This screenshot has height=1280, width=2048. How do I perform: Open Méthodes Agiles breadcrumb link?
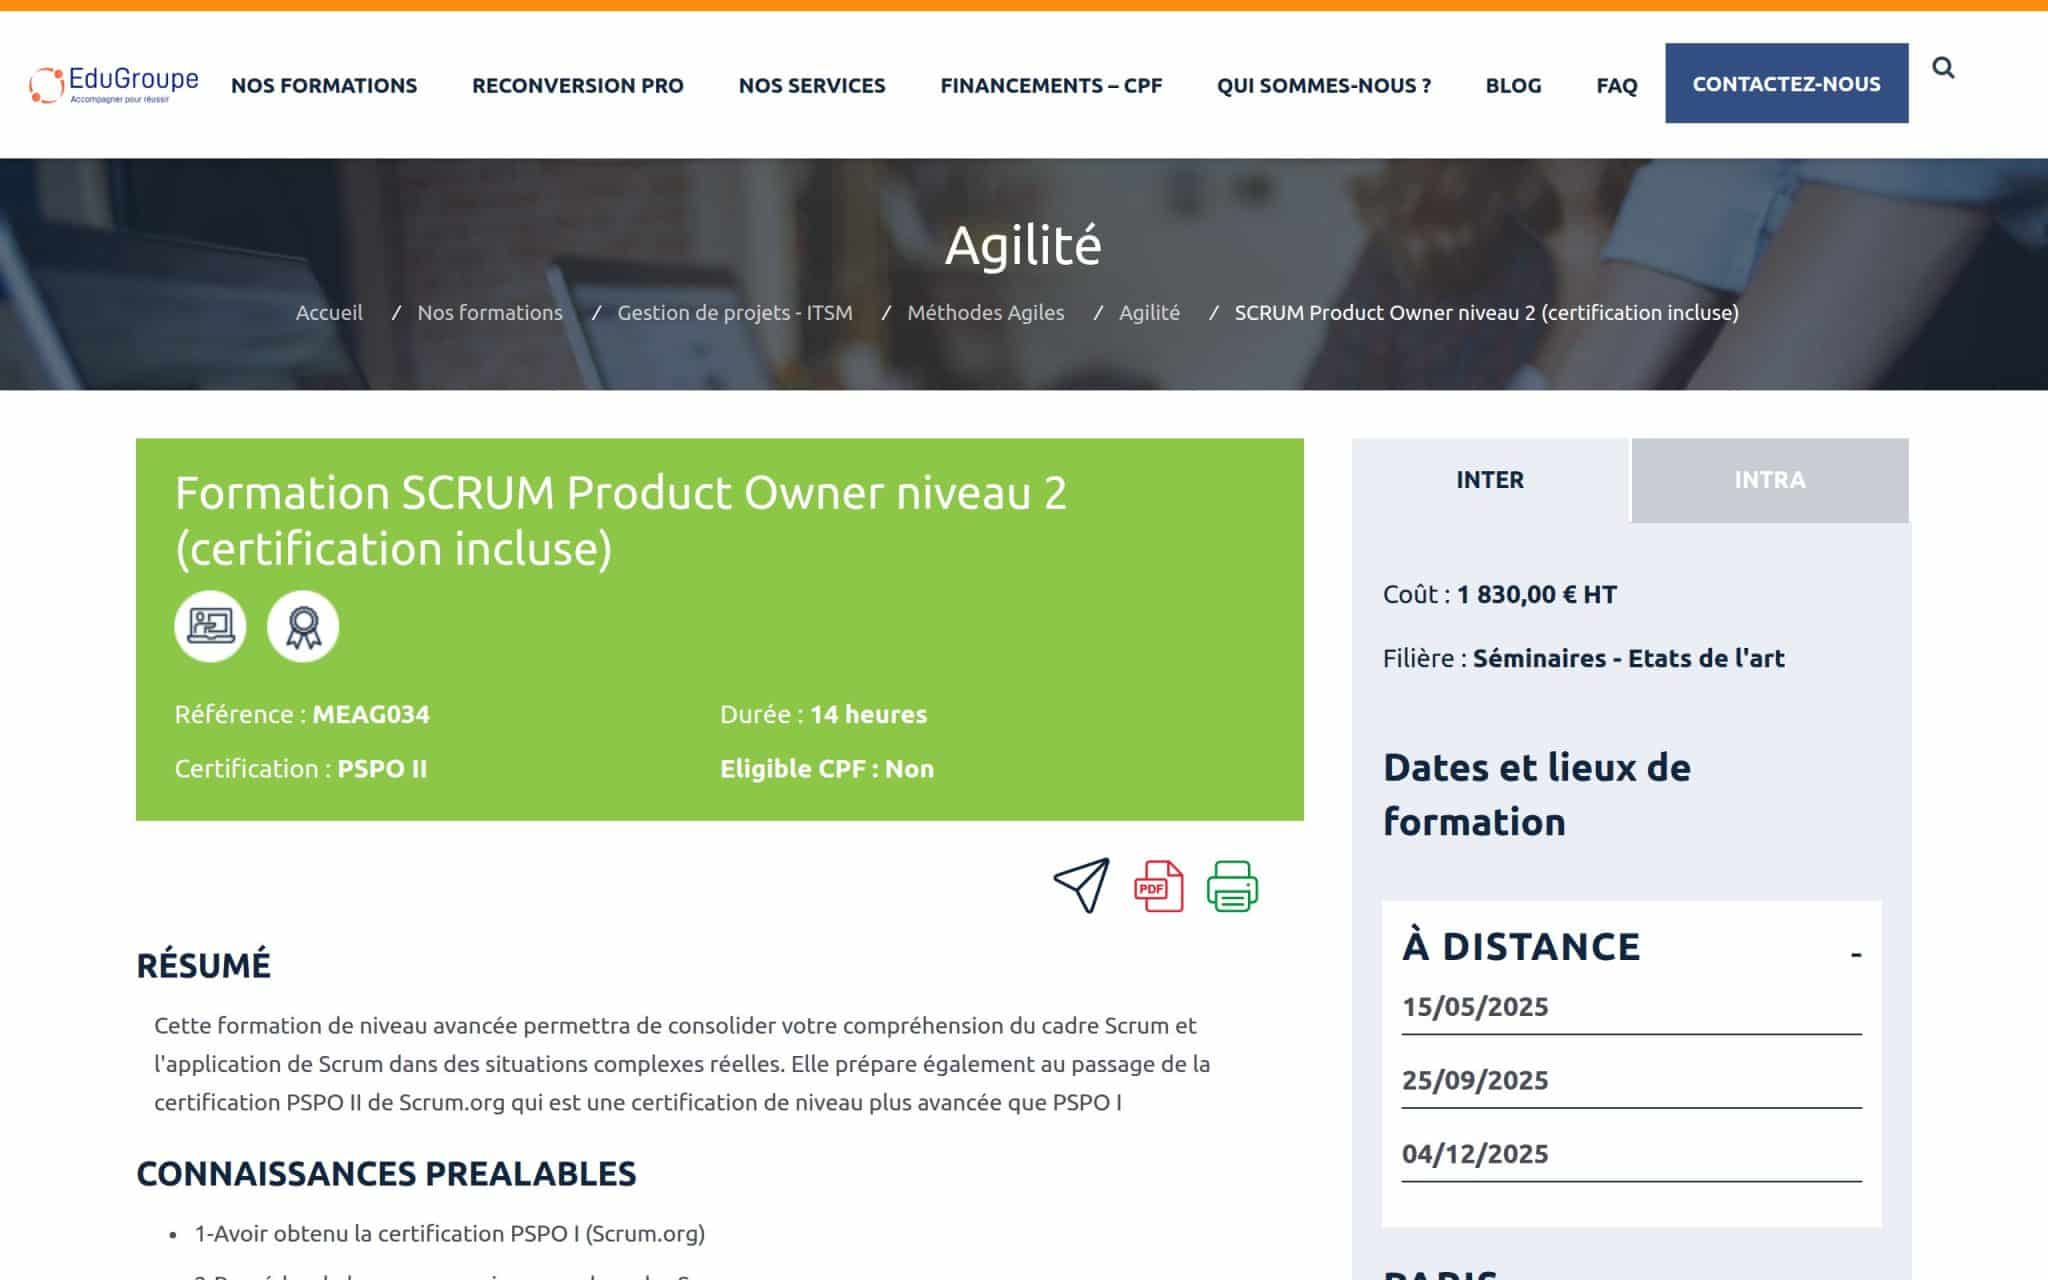point(986,312)
